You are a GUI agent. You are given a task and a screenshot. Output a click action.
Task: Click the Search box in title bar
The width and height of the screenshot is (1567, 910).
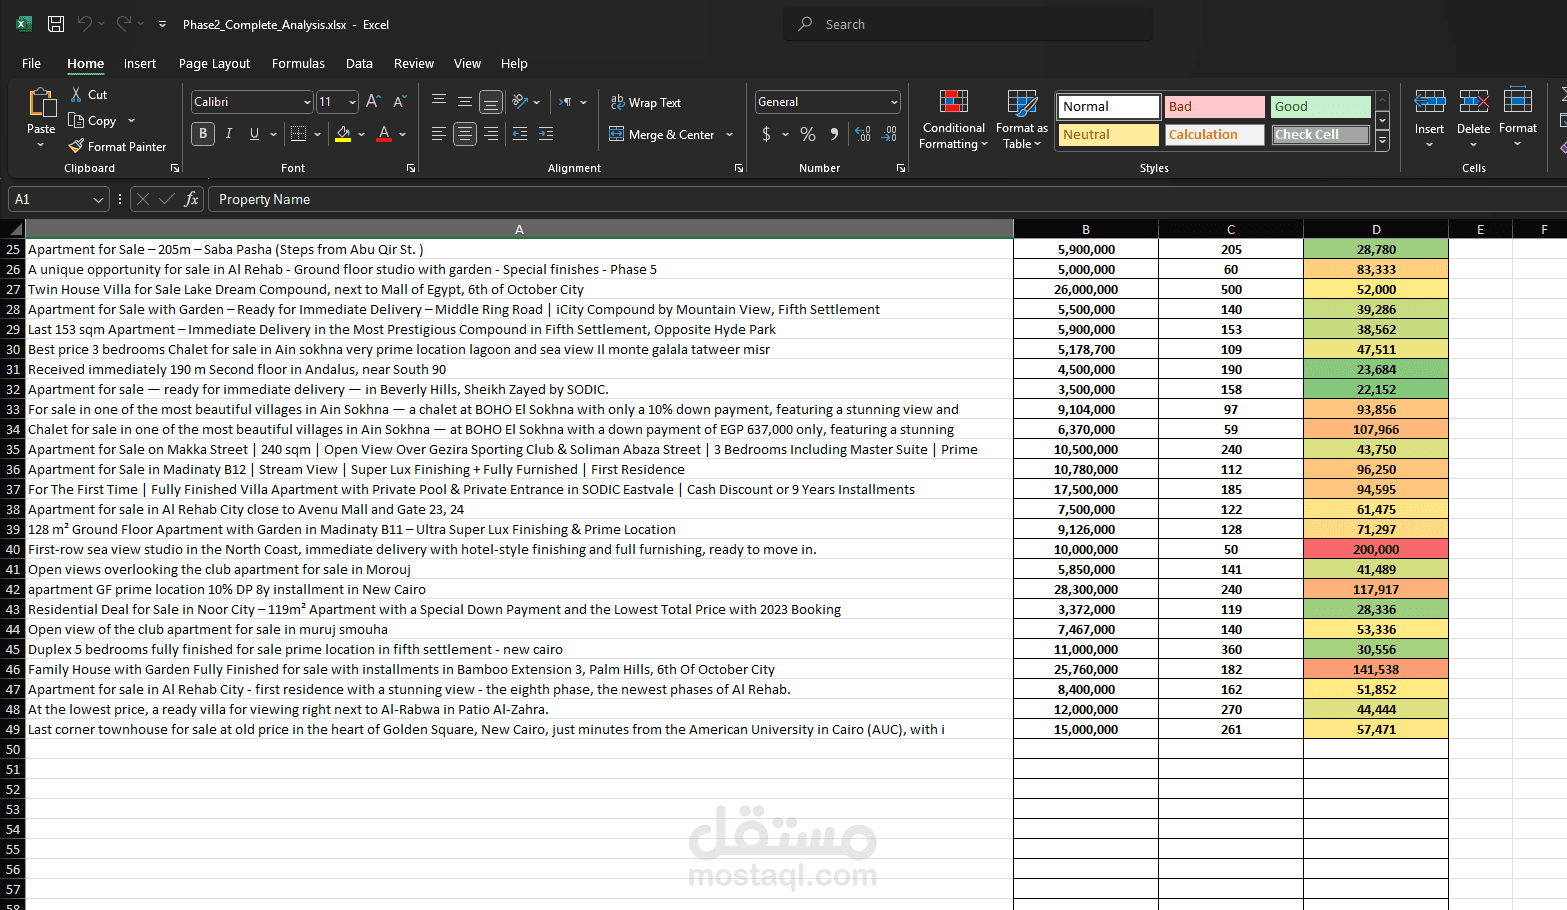968,24
